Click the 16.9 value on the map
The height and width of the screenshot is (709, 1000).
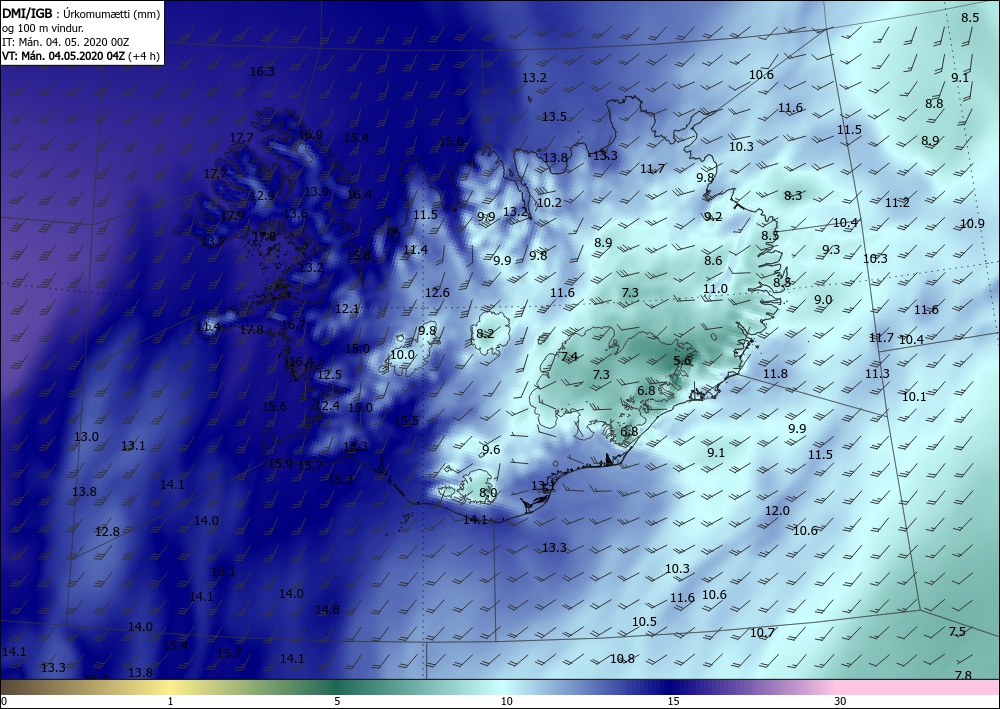click(310, 135)
